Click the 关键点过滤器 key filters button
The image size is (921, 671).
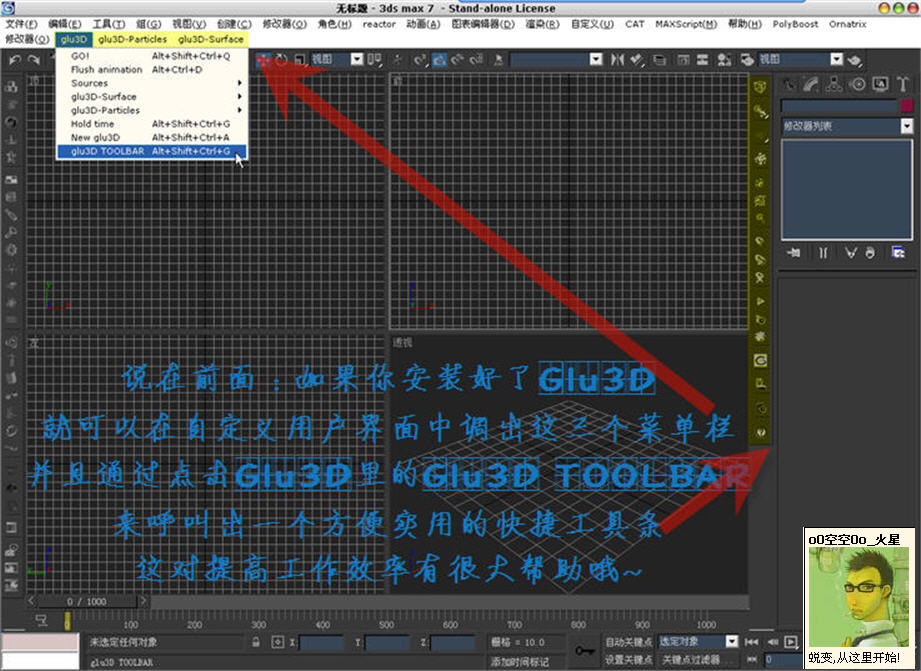click(x=698, y=659)
